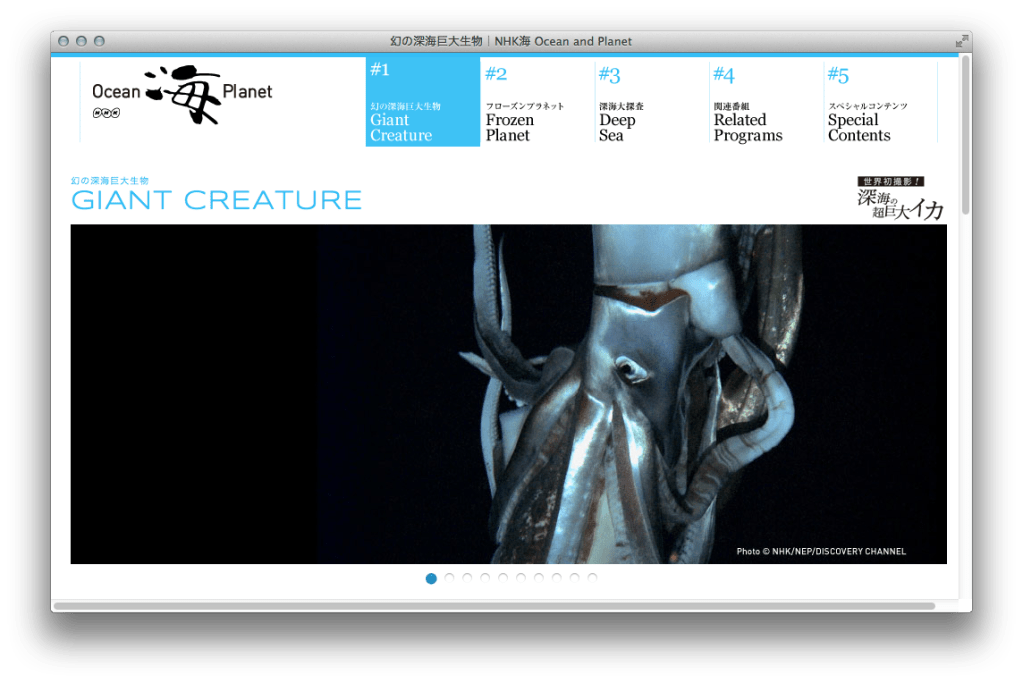Click the photo credit NHK/NEP/DISCOVERY CHANNEL text

[x=820, y=551]
